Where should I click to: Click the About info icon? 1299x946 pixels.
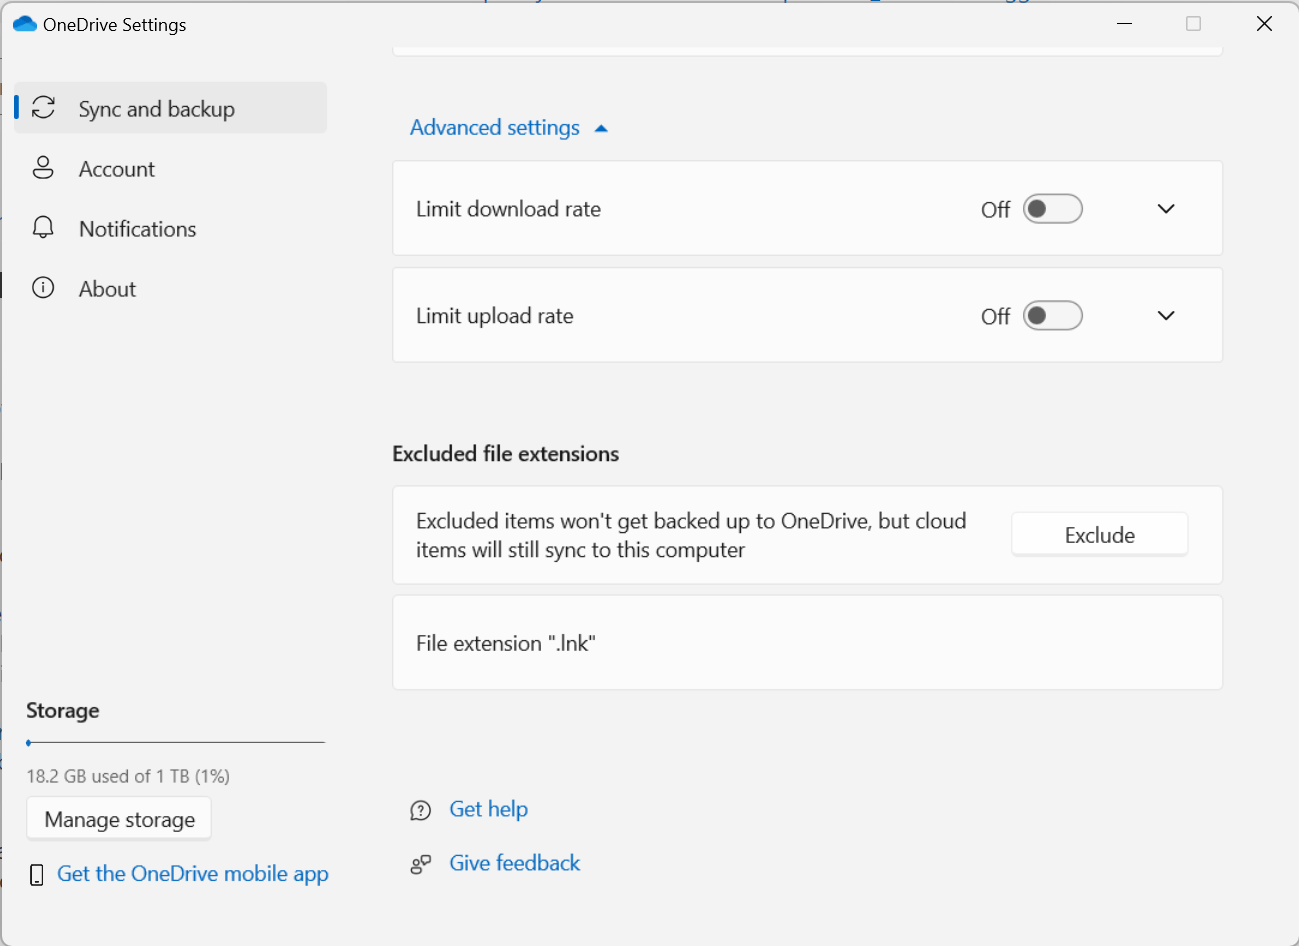[43, 288]
